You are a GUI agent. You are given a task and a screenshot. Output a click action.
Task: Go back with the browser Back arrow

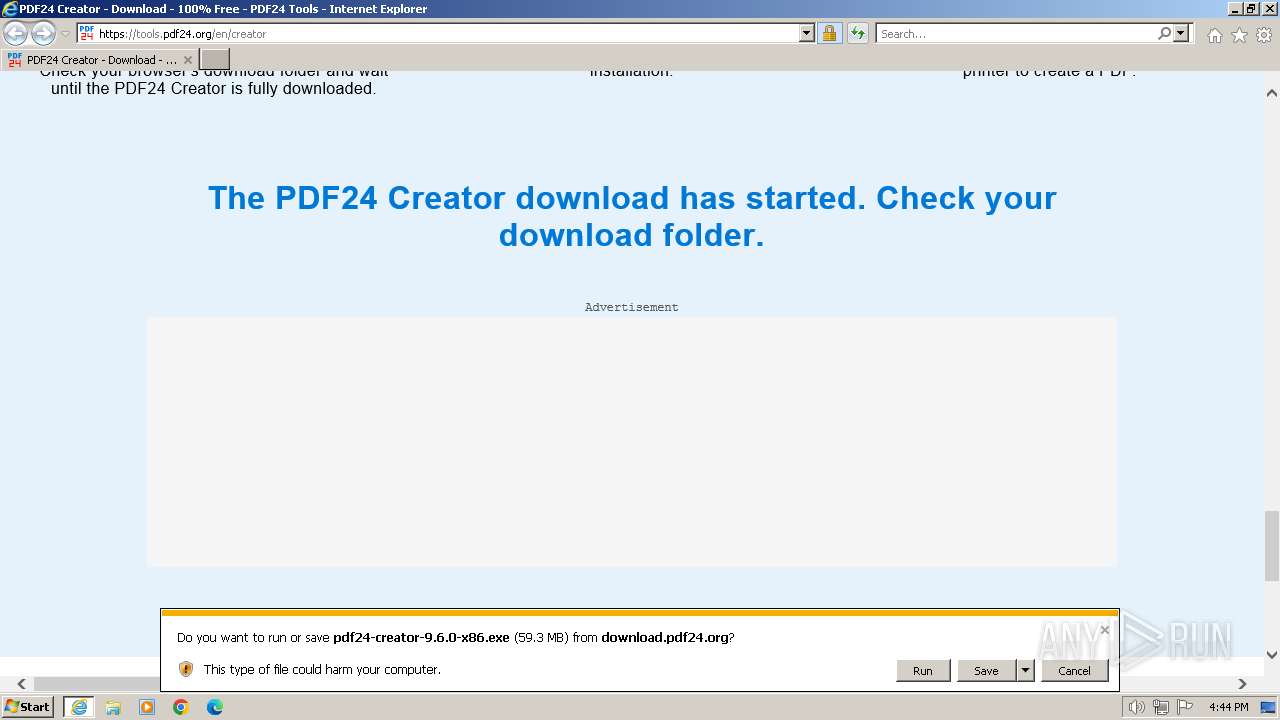(15, 34)
